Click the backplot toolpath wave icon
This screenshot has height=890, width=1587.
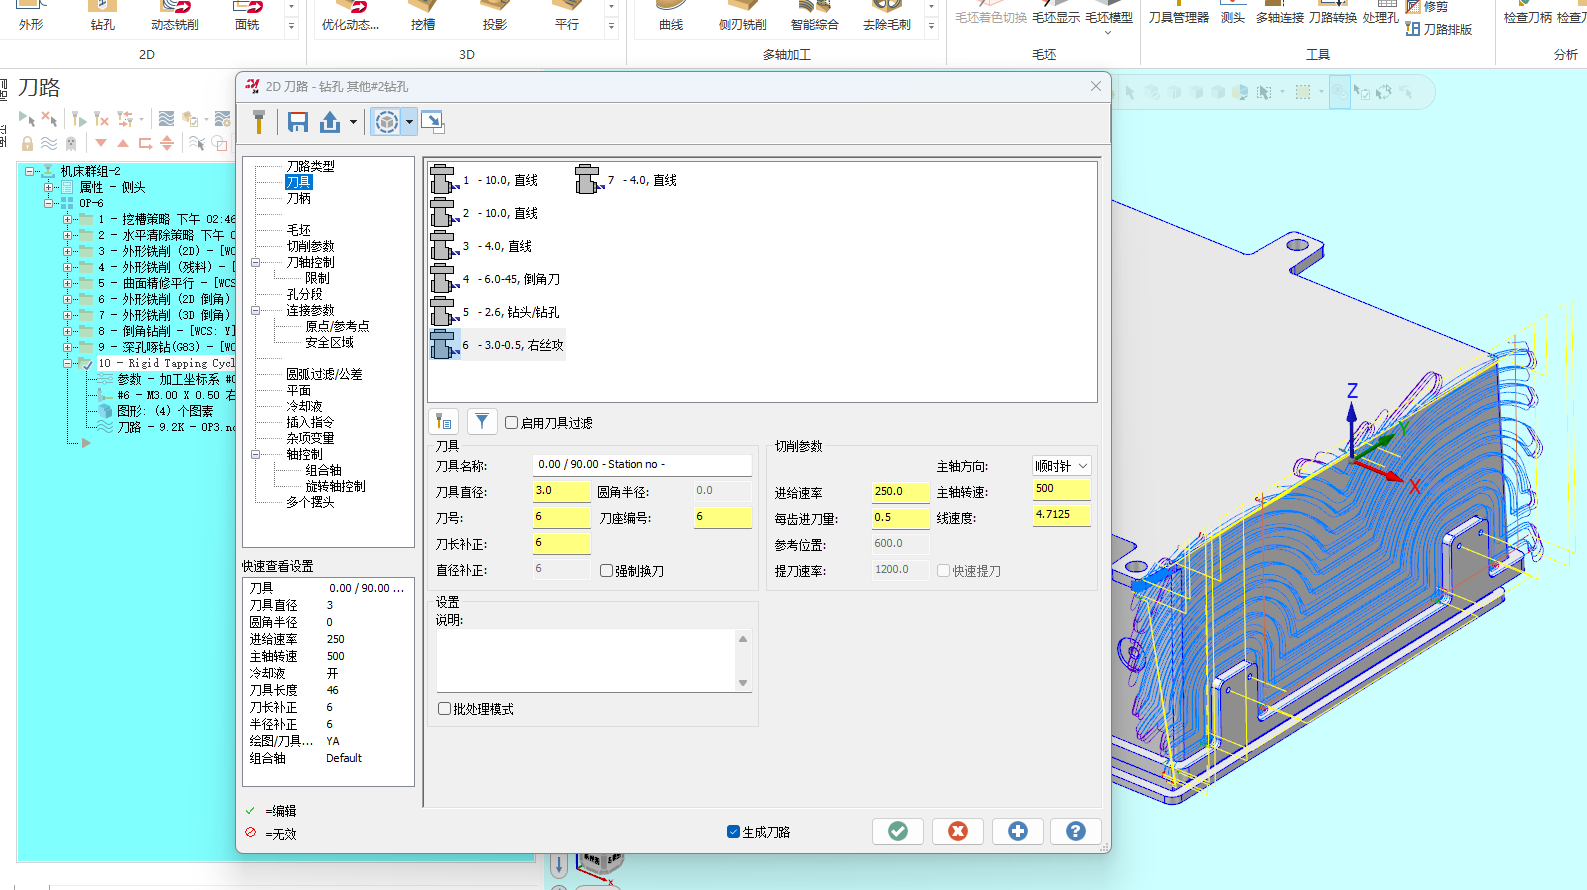click(166, 119)
